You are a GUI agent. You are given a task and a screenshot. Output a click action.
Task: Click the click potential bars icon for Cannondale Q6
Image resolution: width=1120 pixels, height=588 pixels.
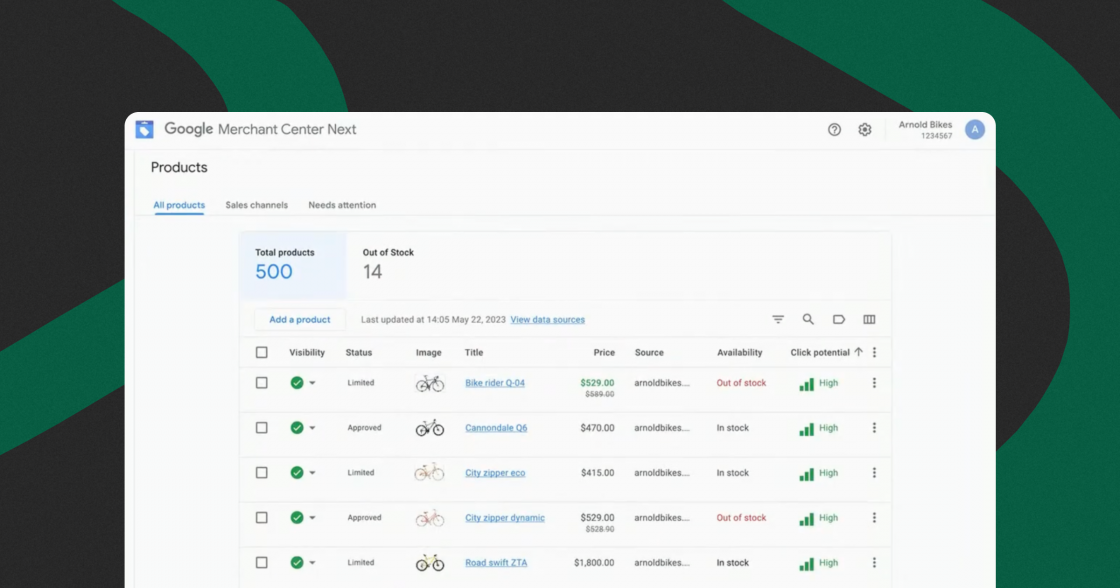click(x=806, y=429)
